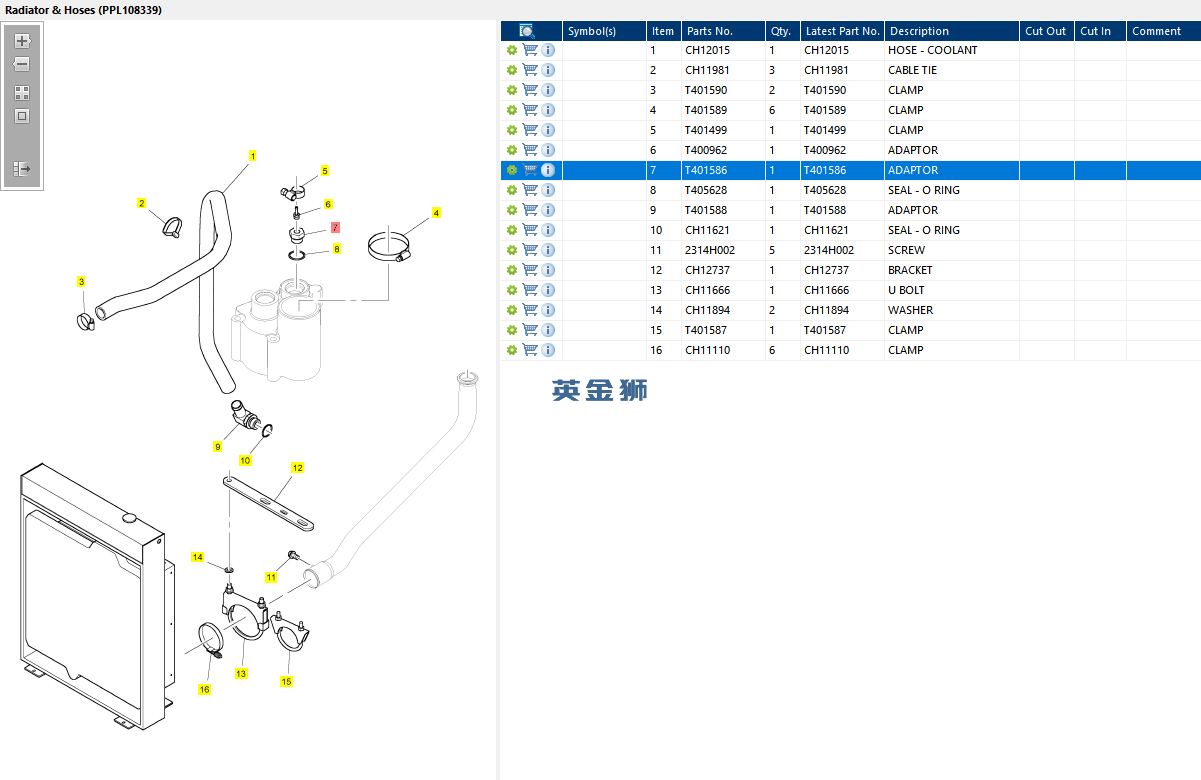This screenshot has height=780, width=1201.
Task: Select callout 10 on the diagram
Action: pos(245,461)
